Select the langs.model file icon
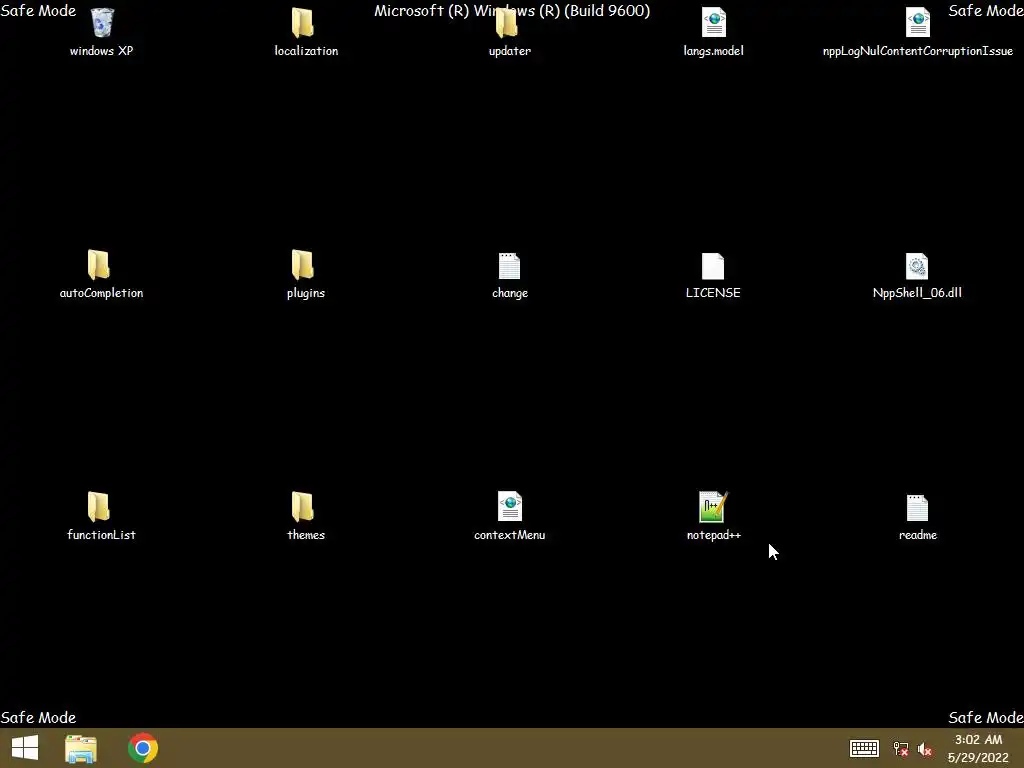Viewport: 1024px width, 768px height. tap(713, 23)
